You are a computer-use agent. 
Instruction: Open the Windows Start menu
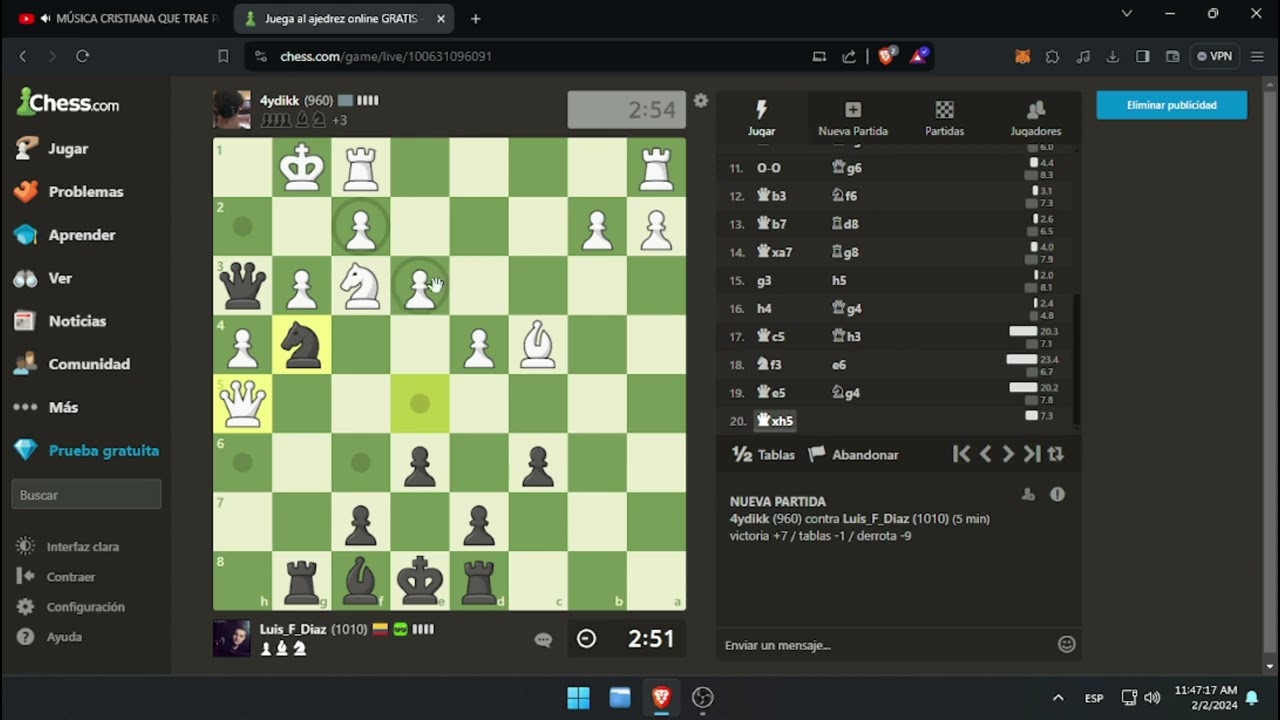pos(578,698)
